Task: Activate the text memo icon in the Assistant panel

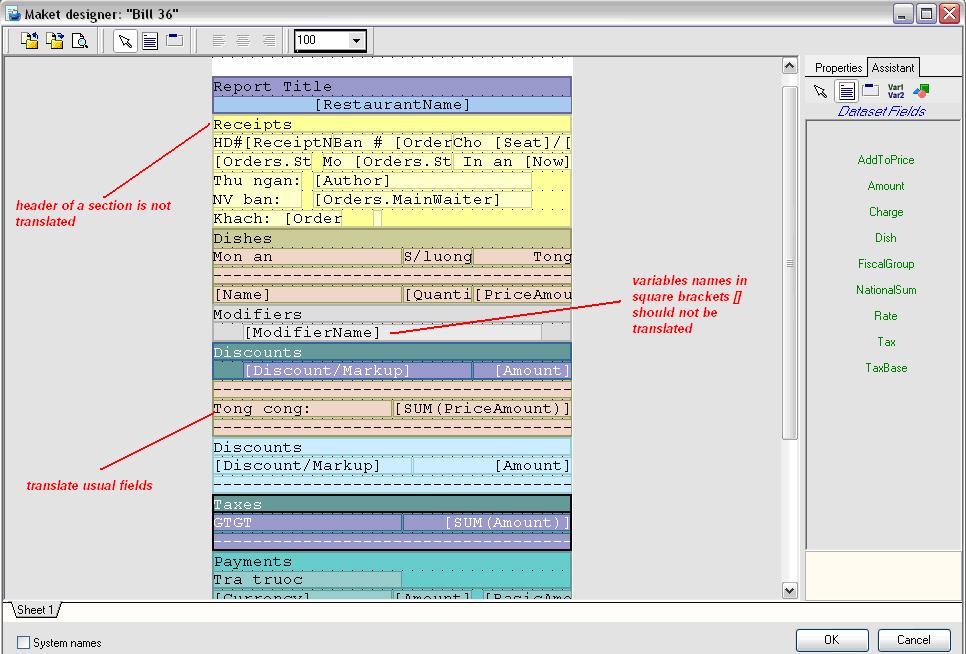Action: coord(846,91)
